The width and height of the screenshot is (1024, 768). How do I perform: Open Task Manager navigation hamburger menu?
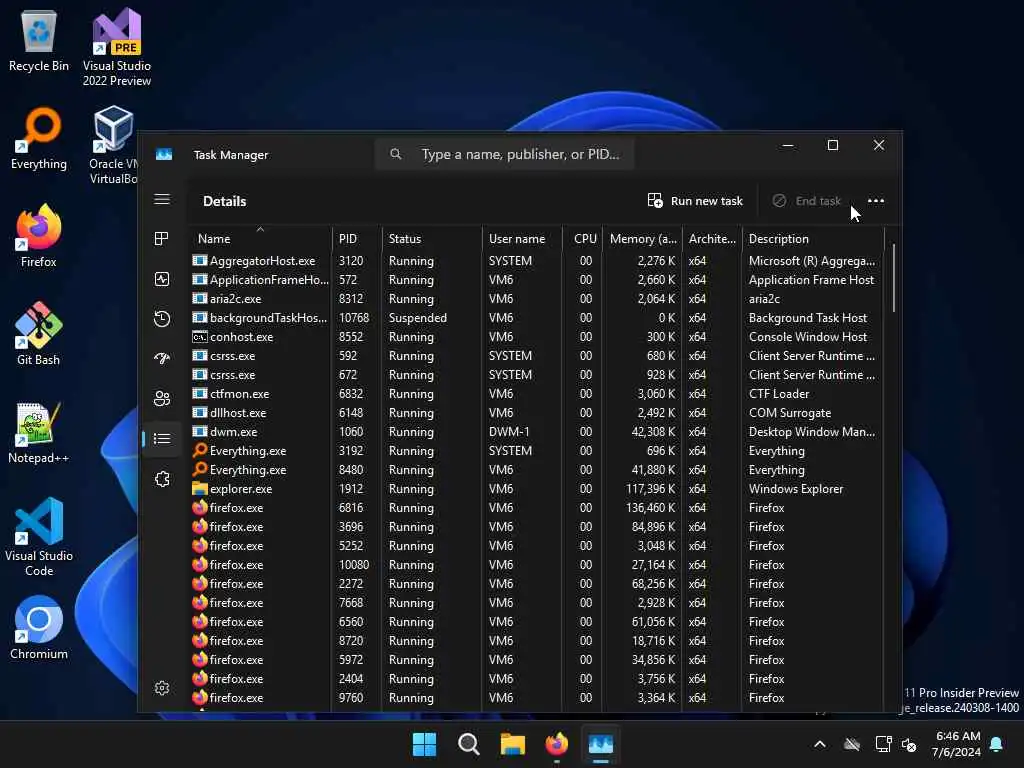(x=162, y=200)
